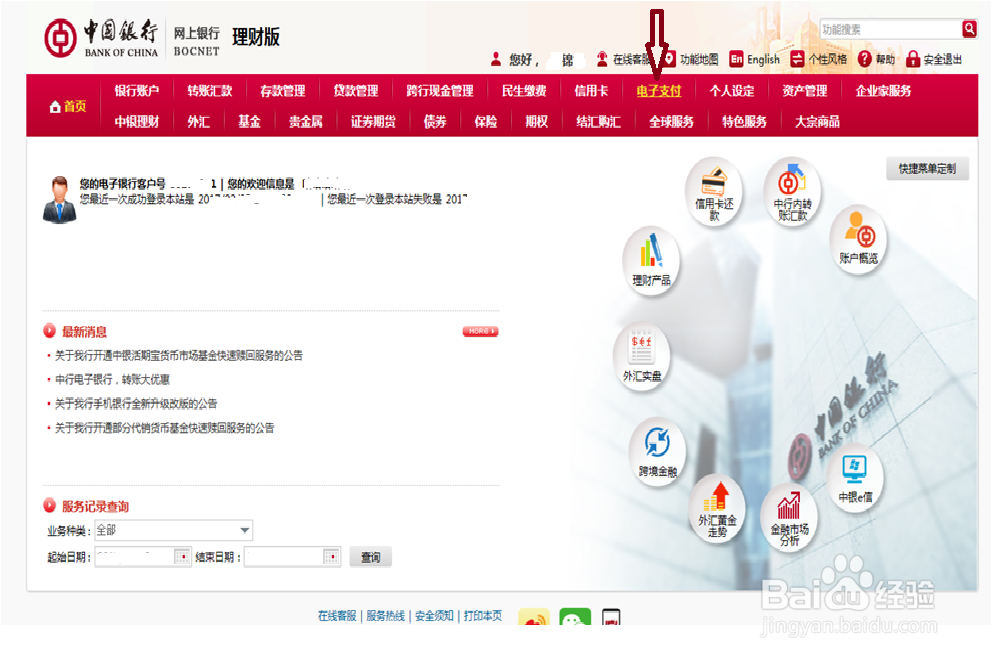Open the 个人设定 menu
992x660 pixels.
[x=732, y=90]
